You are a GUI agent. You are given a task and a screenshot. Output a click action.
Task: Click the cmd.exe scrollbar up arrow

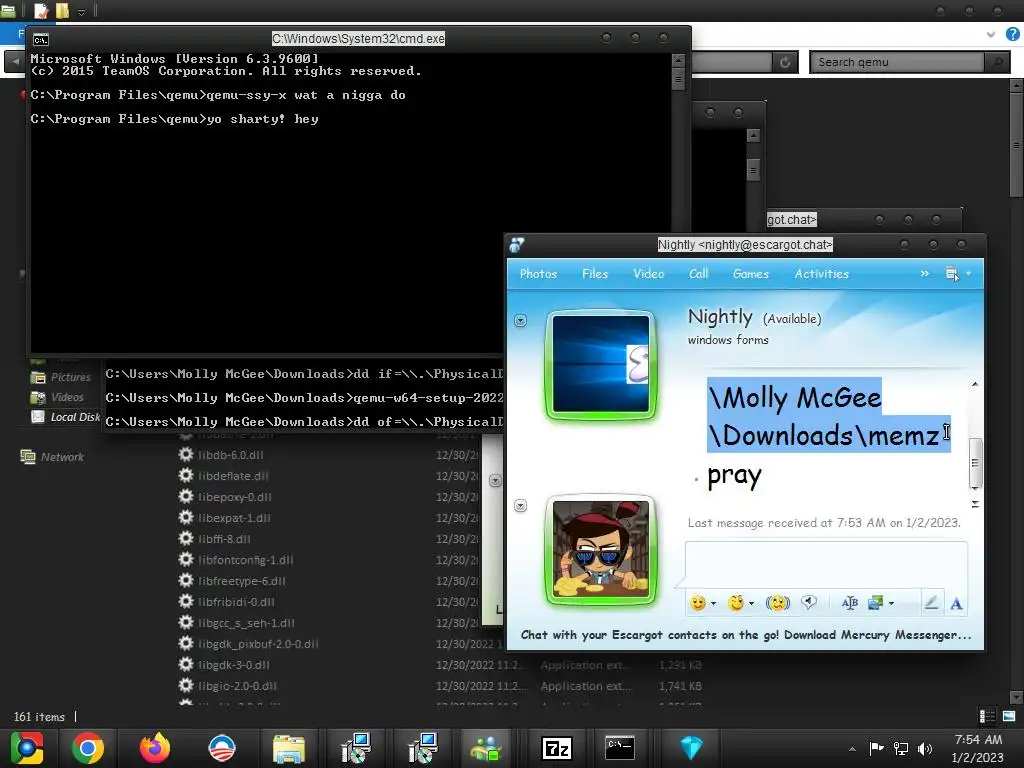click(678, 60)
